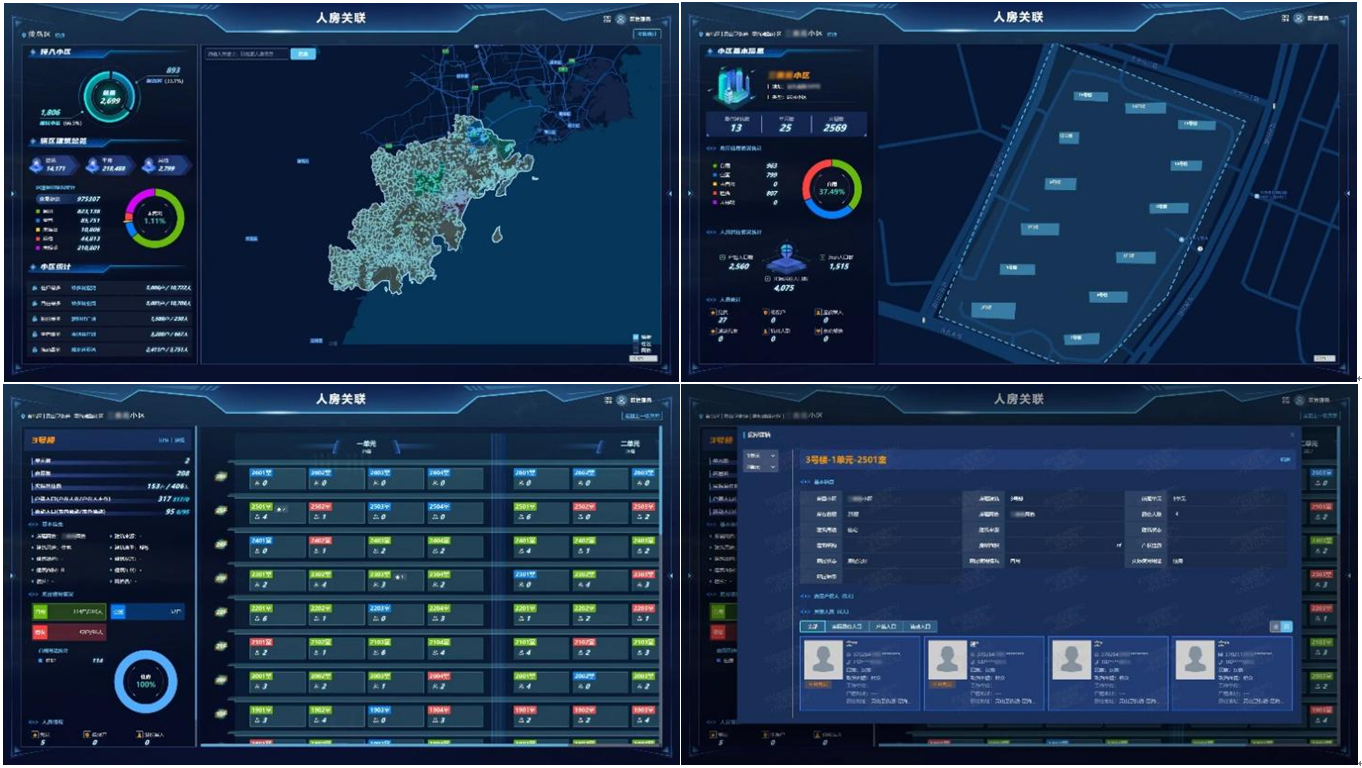The image size is (1362, 768).
Task: Switch resident cards to list view toggle
Action: (x=1275, y=626)
